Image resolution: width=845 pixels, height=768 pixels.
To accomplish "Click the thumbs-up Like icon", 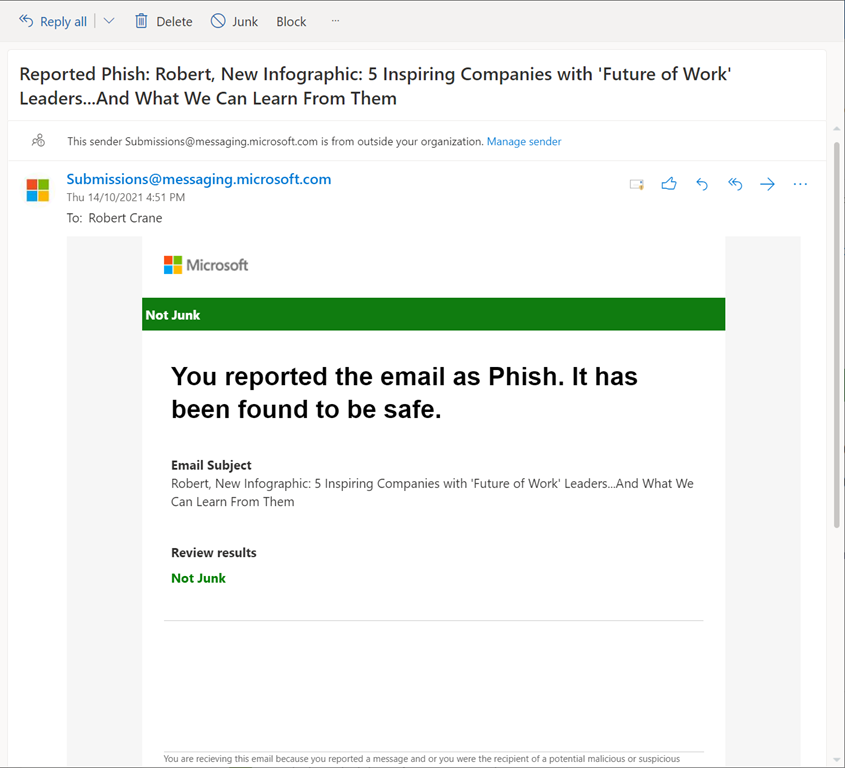I will click(x=669, y=184).
